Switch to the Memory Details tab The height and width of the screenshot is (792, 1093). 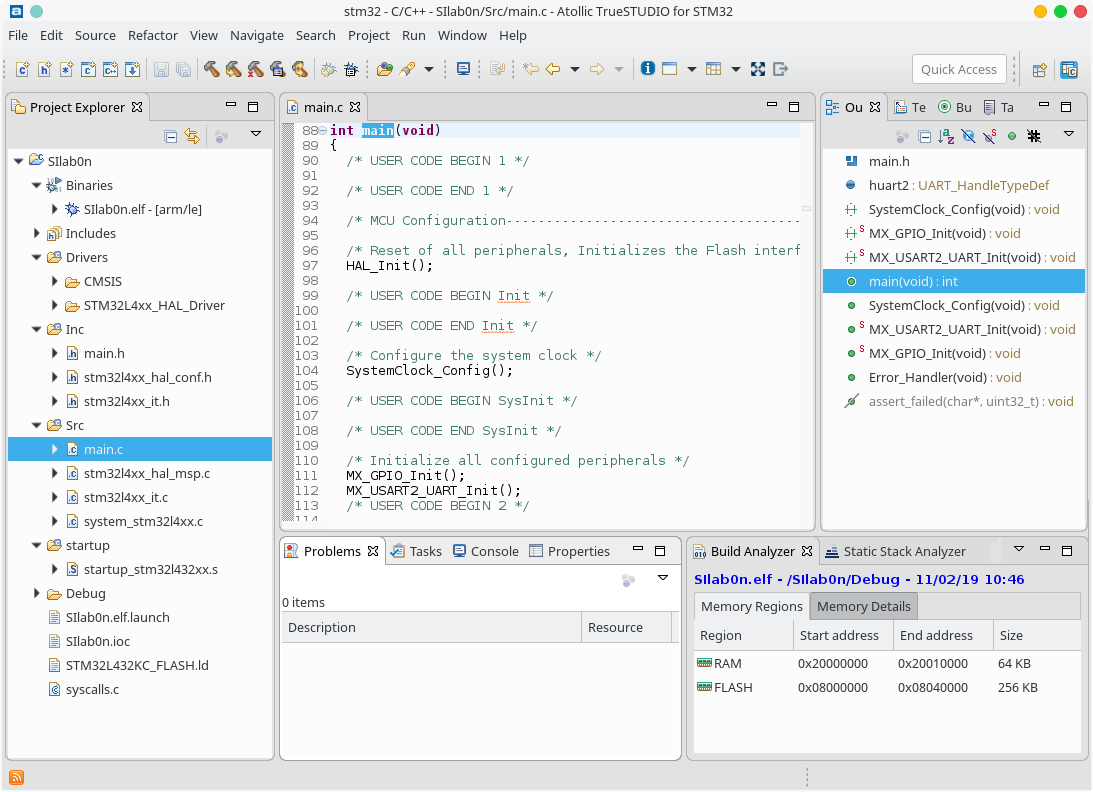(863, 606)
